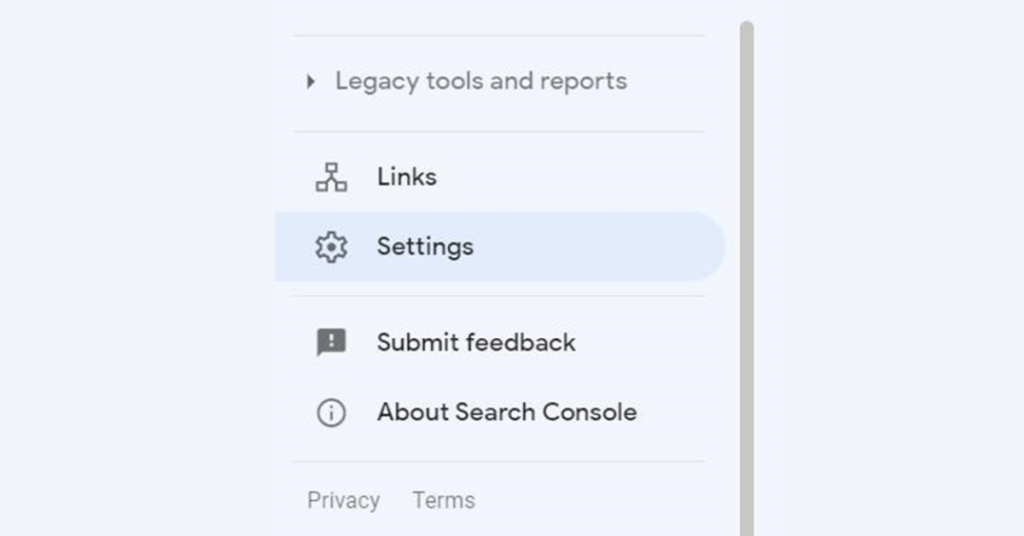
Task: Follow the Terms link in the footer
Action: click(x=444, y=500)
